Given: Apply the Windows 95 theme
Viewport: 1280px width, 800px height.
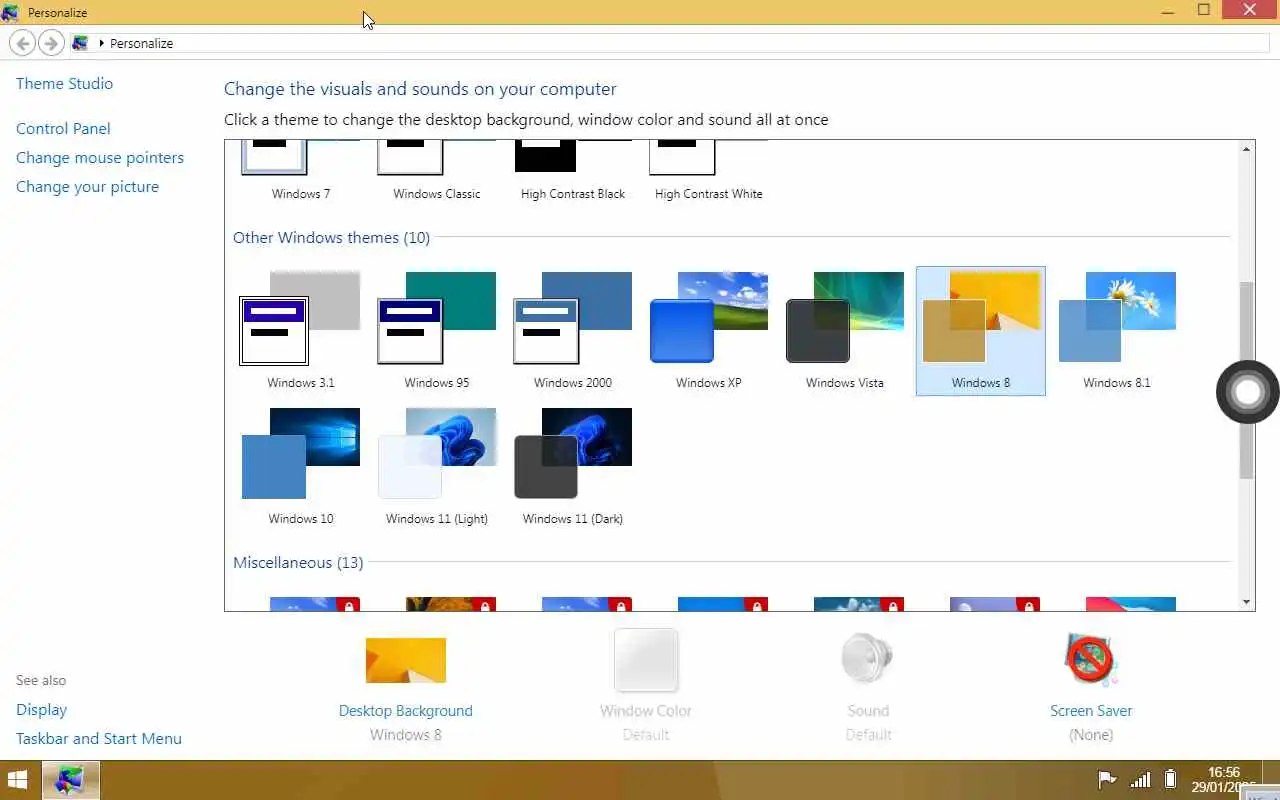Looking at the screenshot, I should pyautogui.click(x=436, y=331).
